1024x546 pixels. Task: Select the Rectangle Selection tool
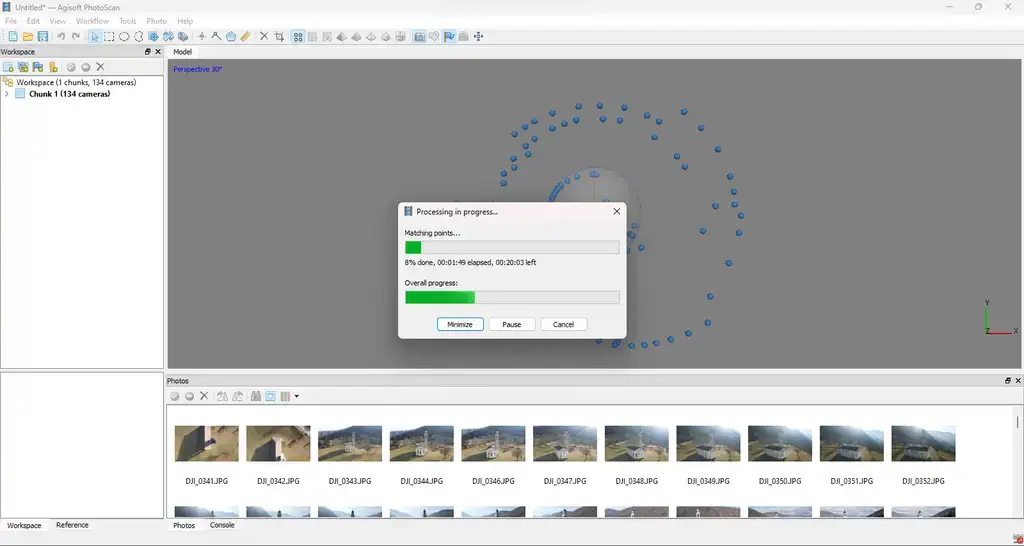pyautogui.click(x=110, y=37)
